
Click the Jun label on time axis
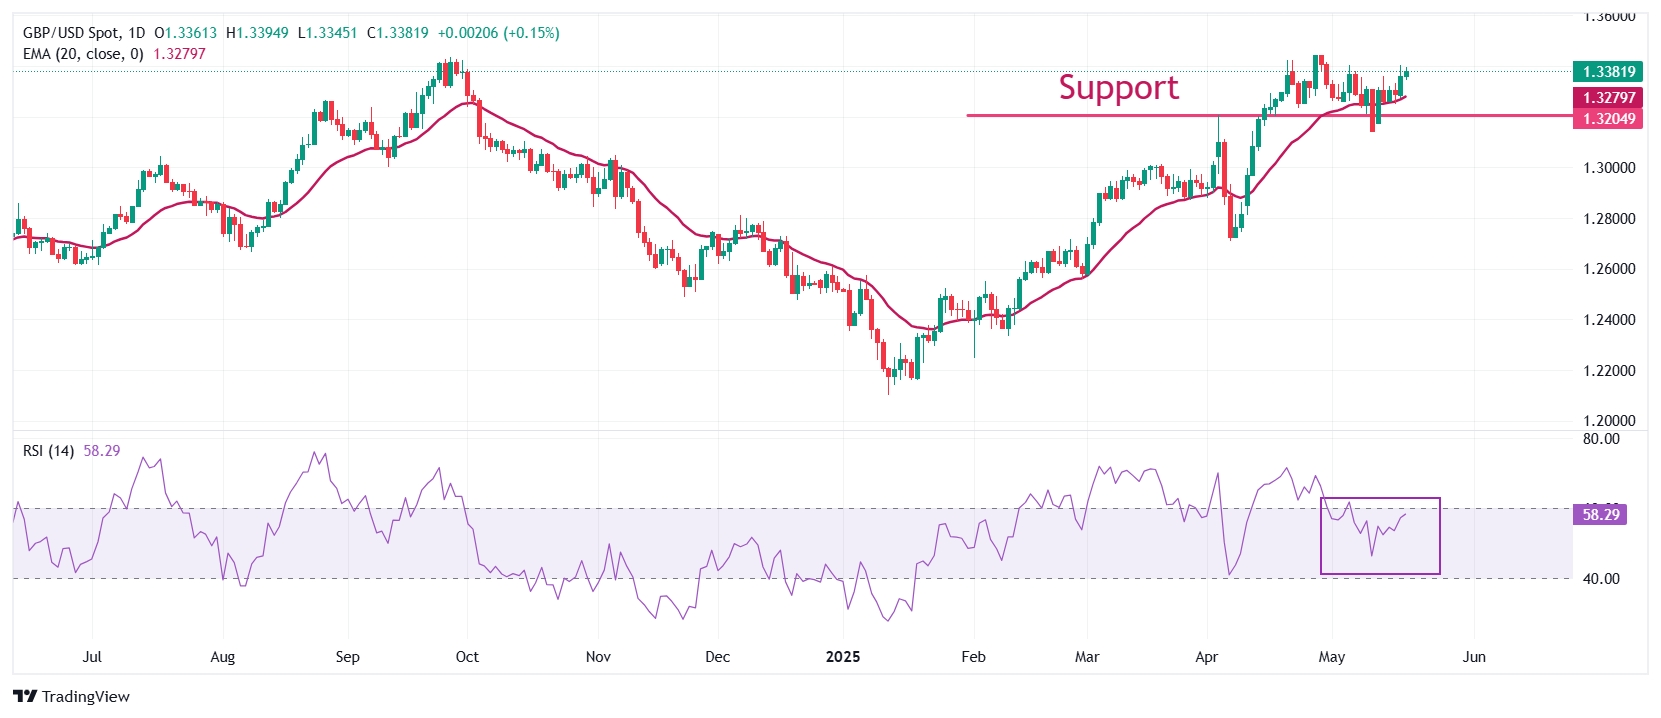[x=1474, y=657]
